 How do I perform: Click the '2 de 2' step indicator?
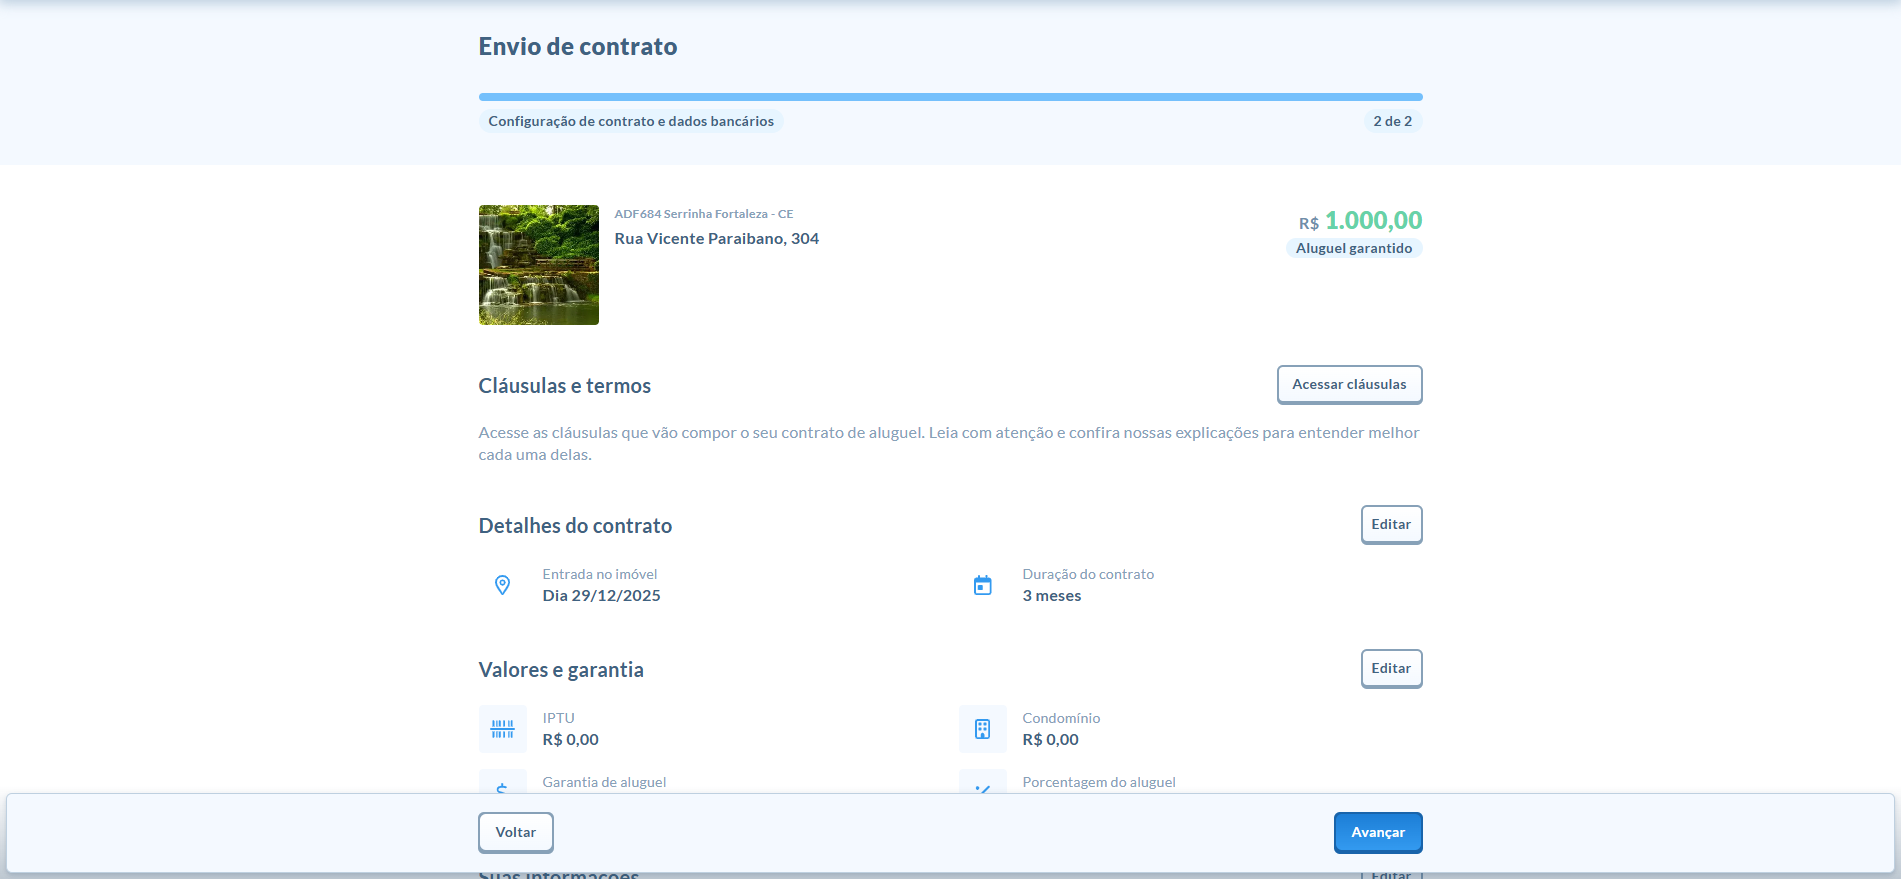[1392, 121]
